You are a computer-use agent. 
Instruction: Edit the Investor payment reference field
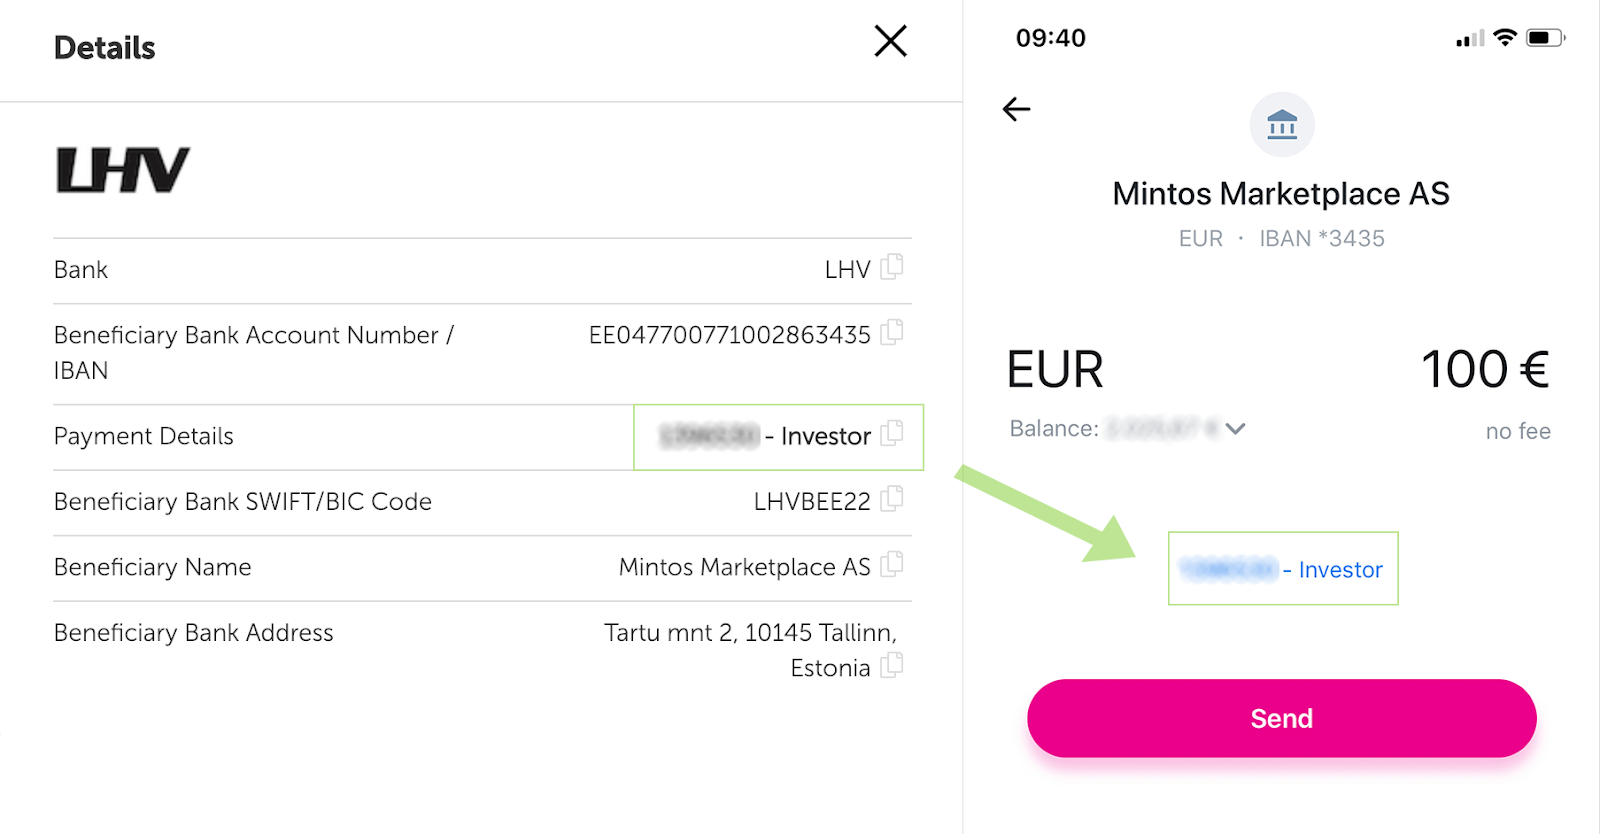point(1283,568)
